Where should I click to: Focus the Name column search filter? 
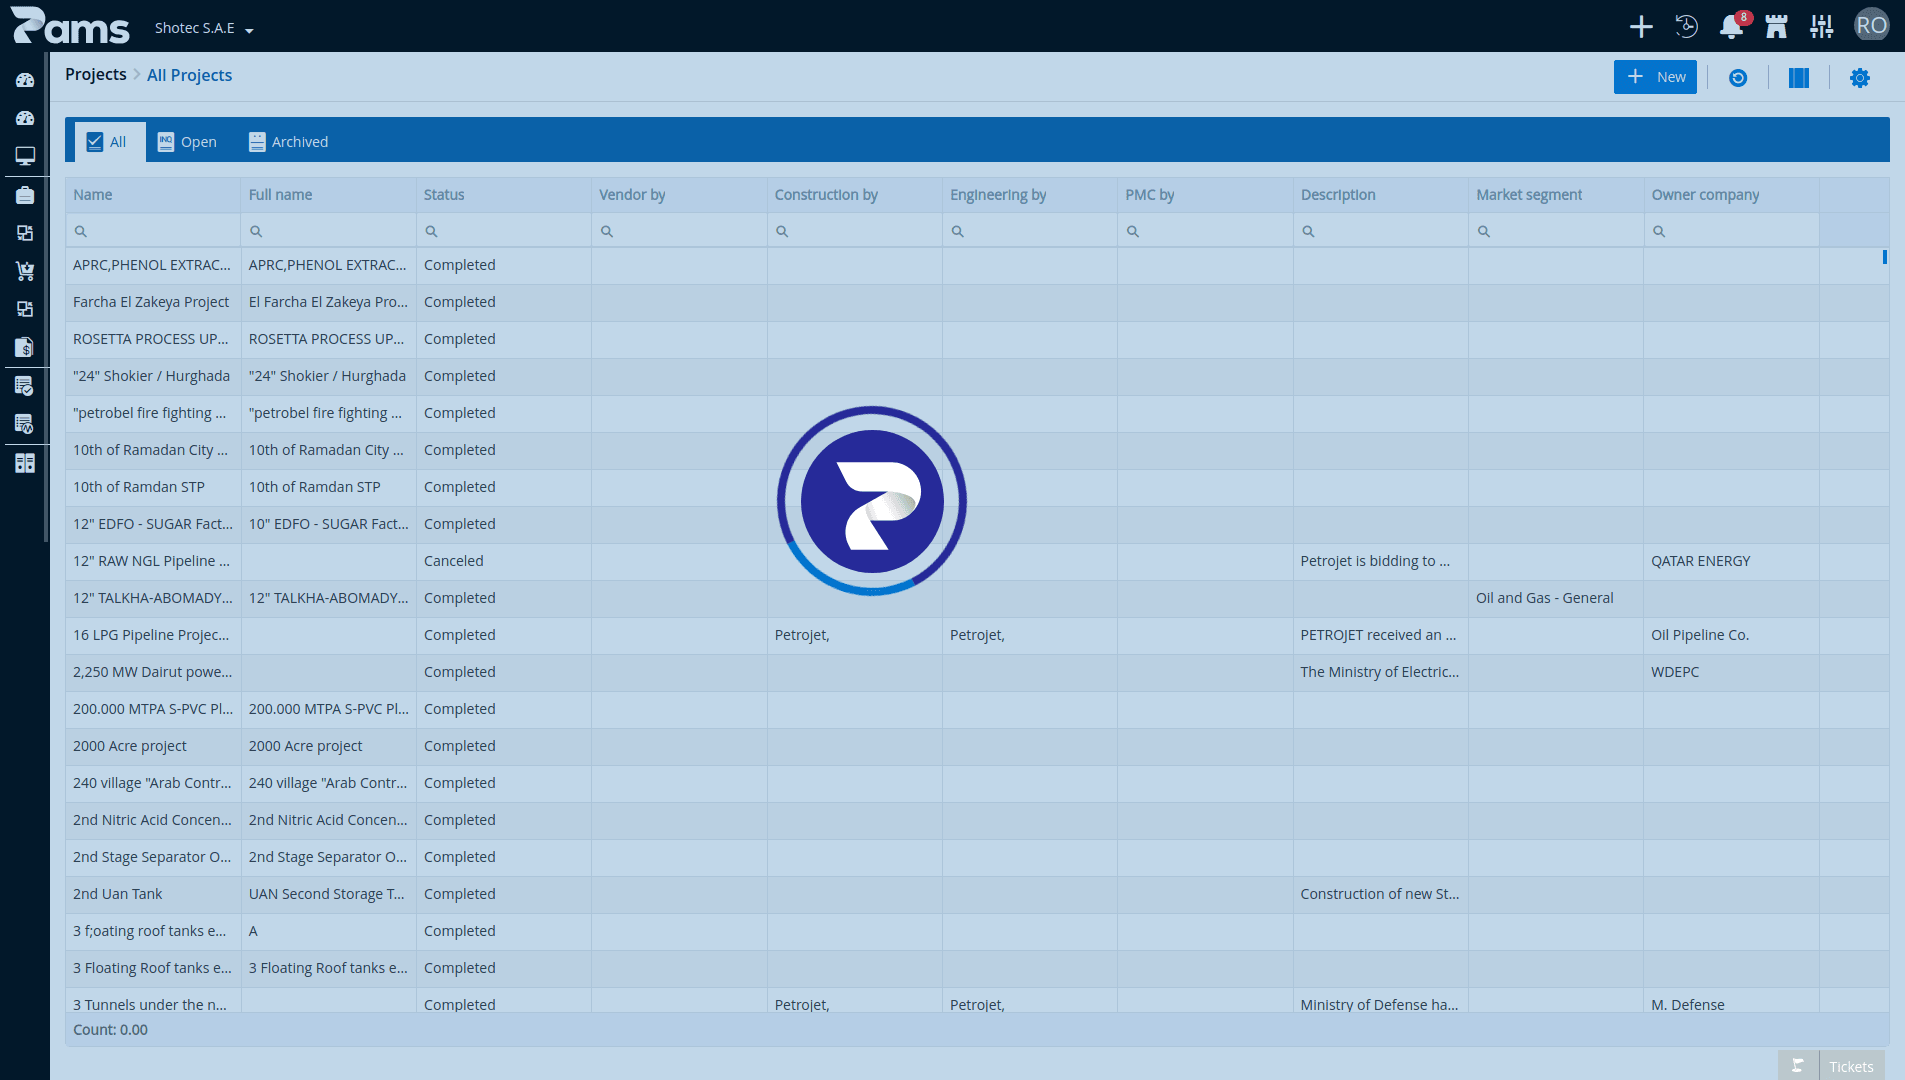(x=153, y=231)
